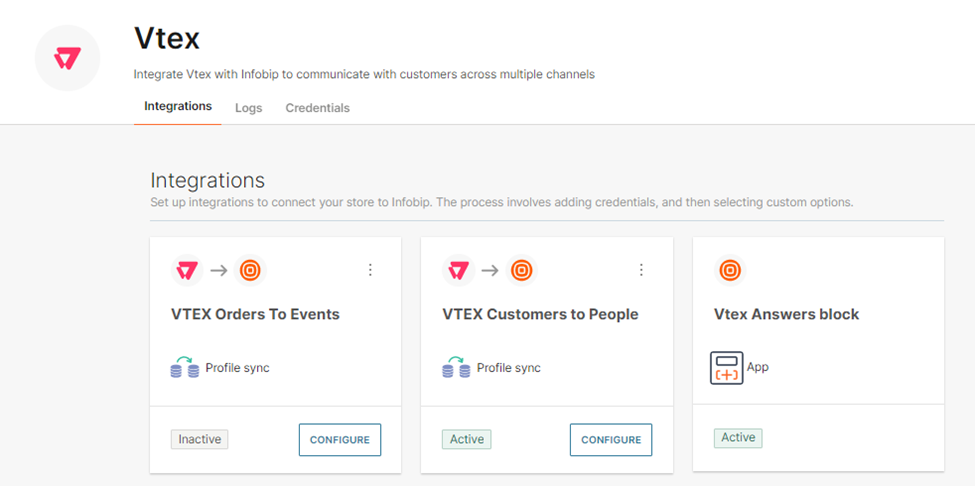Click Infobip icon on Customers to People card
Screen dimensions: 975x486
tap(521, 270)
